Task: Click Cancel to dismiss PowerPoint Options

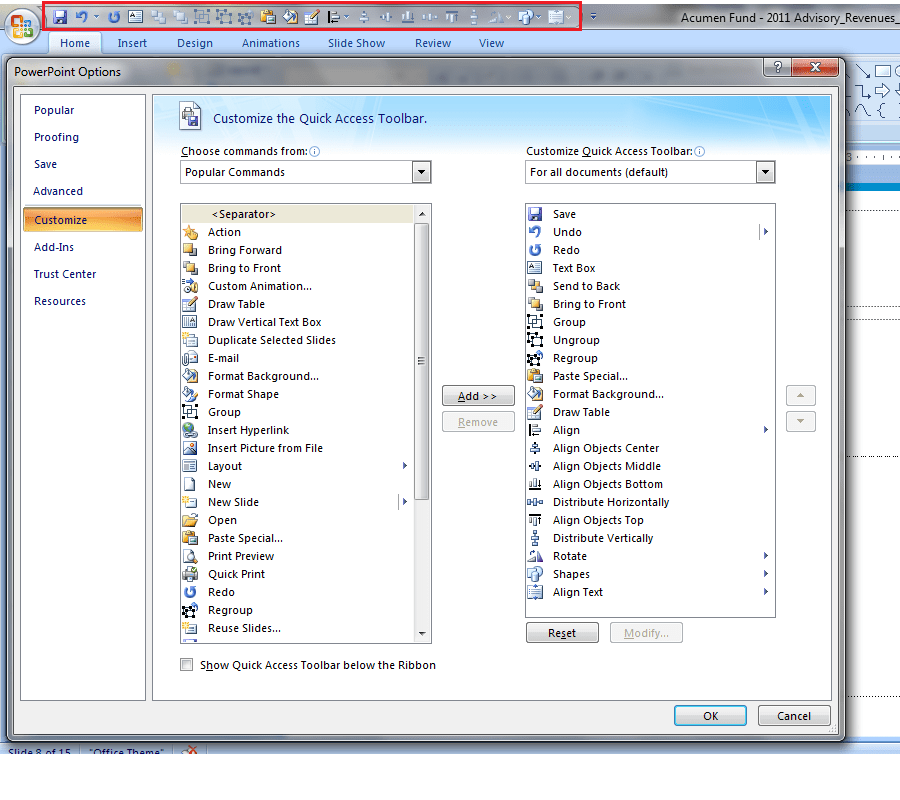Action: (x=794, y=716)
